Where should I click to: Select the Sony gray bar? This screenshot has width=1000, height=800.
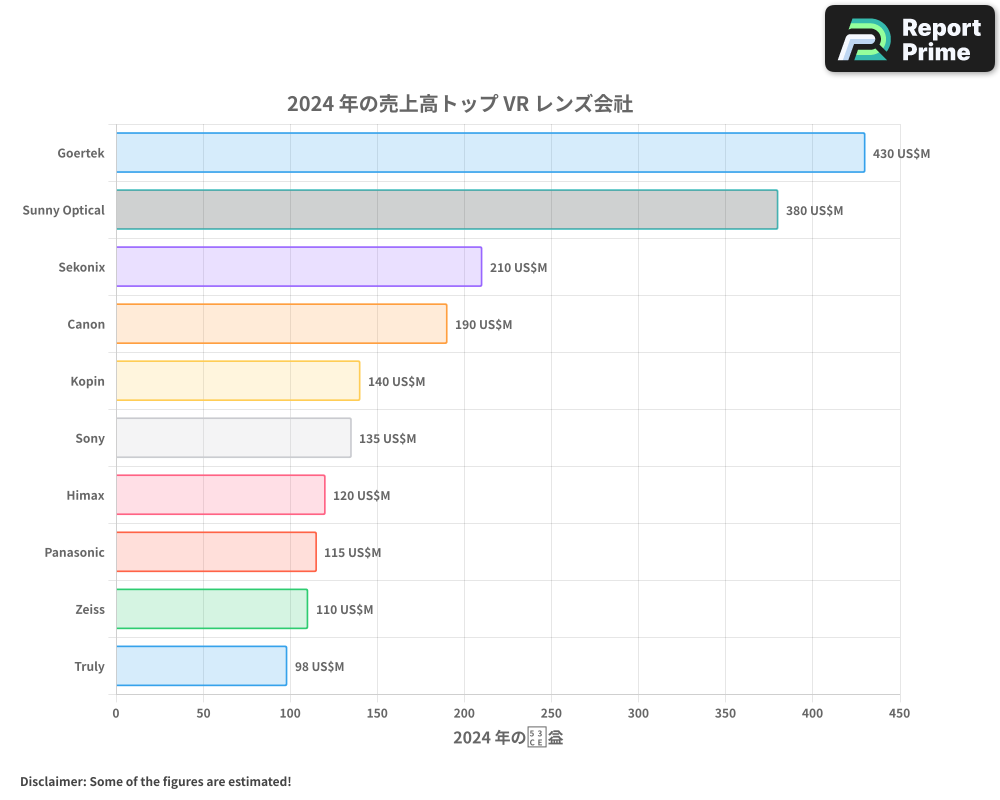(x=233, y=438)
